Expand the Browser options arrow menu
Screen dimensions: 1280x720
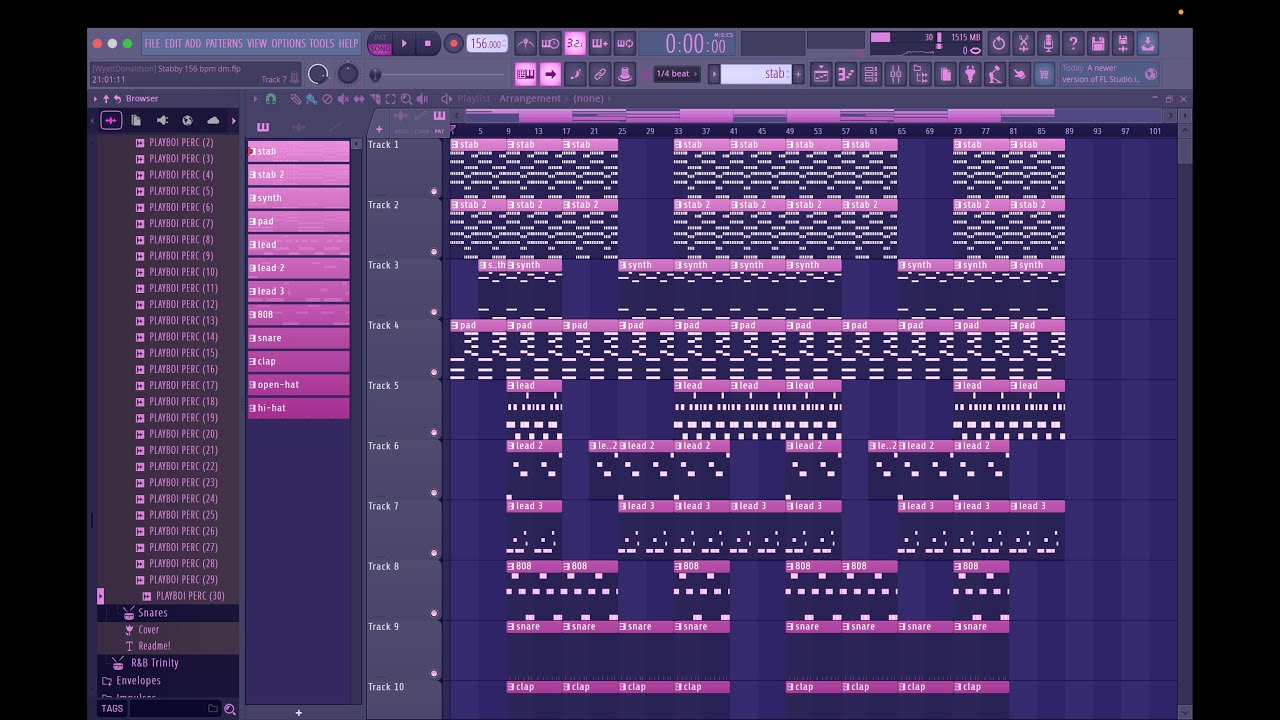96,98
